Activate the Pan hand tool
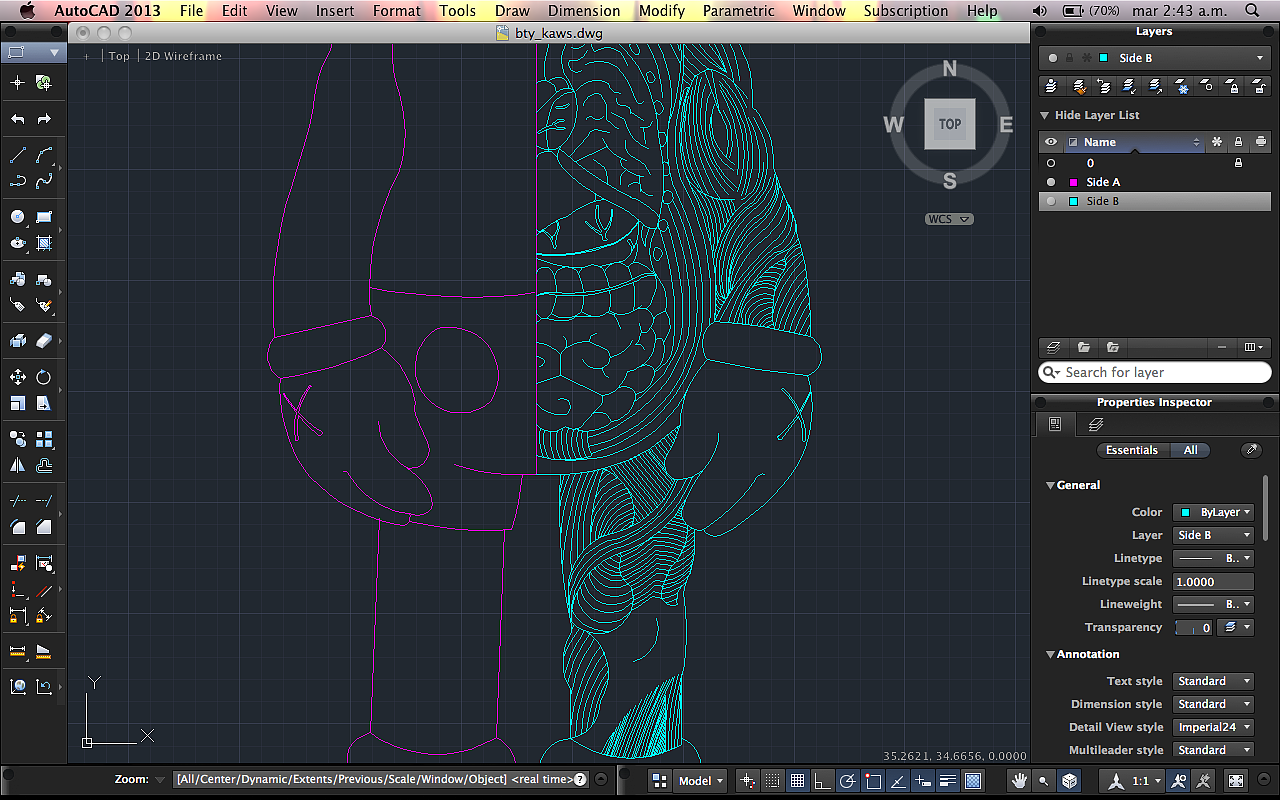1280x800 pixels. coord(1019,780)
